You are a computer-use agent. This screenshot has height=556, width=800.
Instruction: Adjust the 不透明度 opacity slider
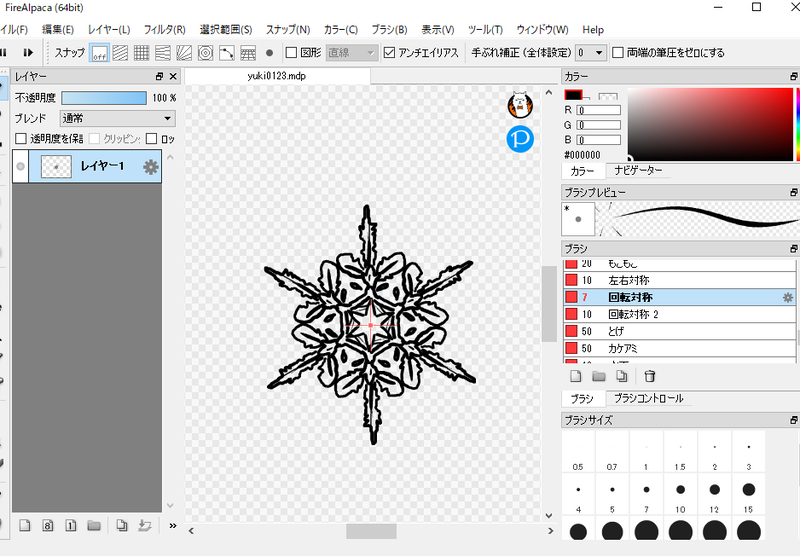(x=104, y=98)
